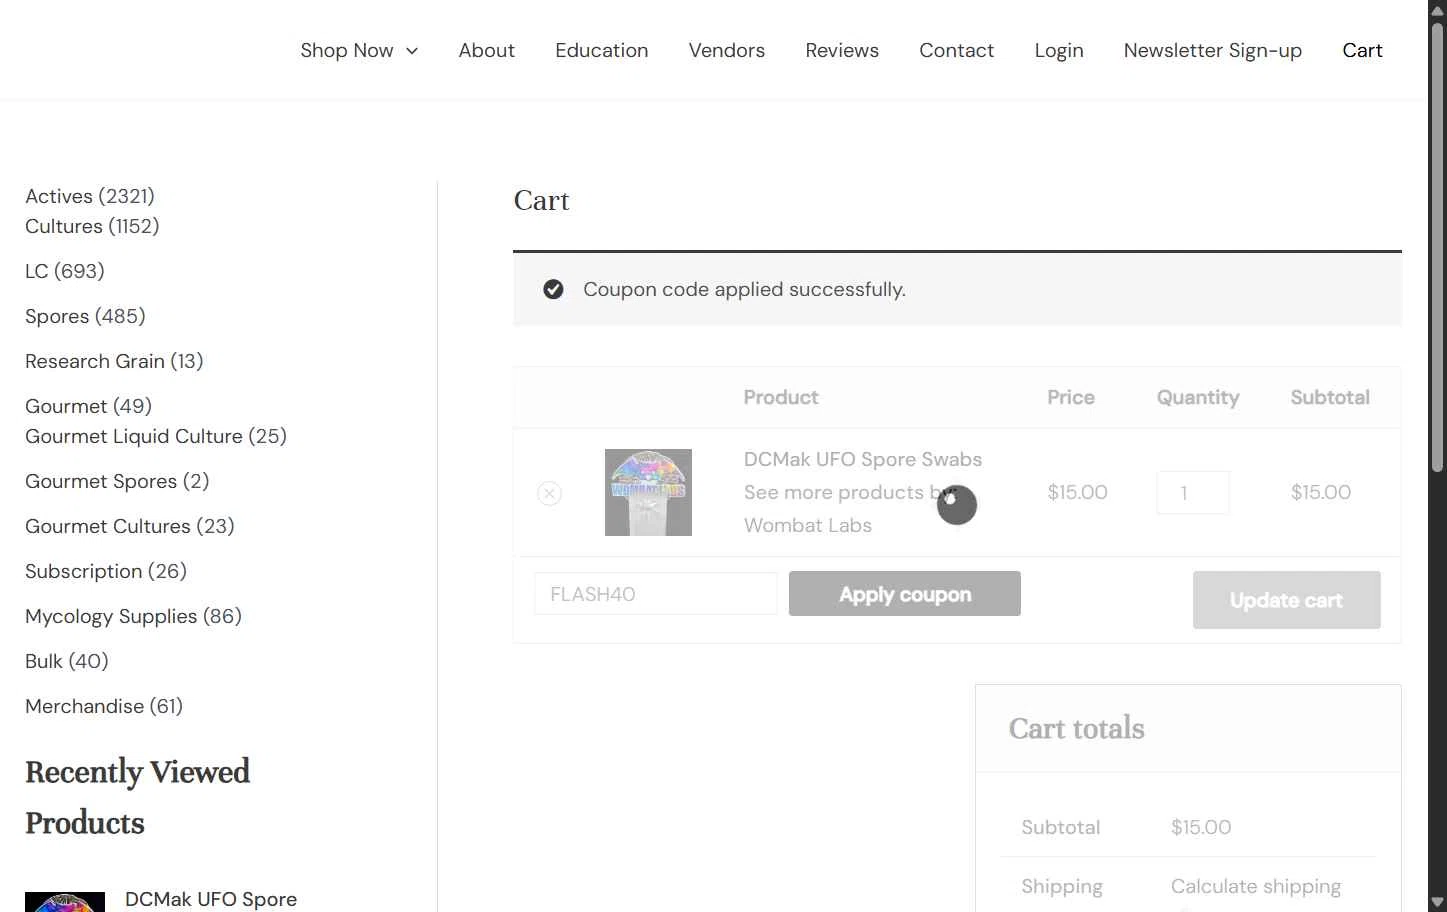The height and width of the screenshot is (912, 1447).
Task: Open the recently viewed DCMak UFO Spore thumbnail
Action: (65, 902)
